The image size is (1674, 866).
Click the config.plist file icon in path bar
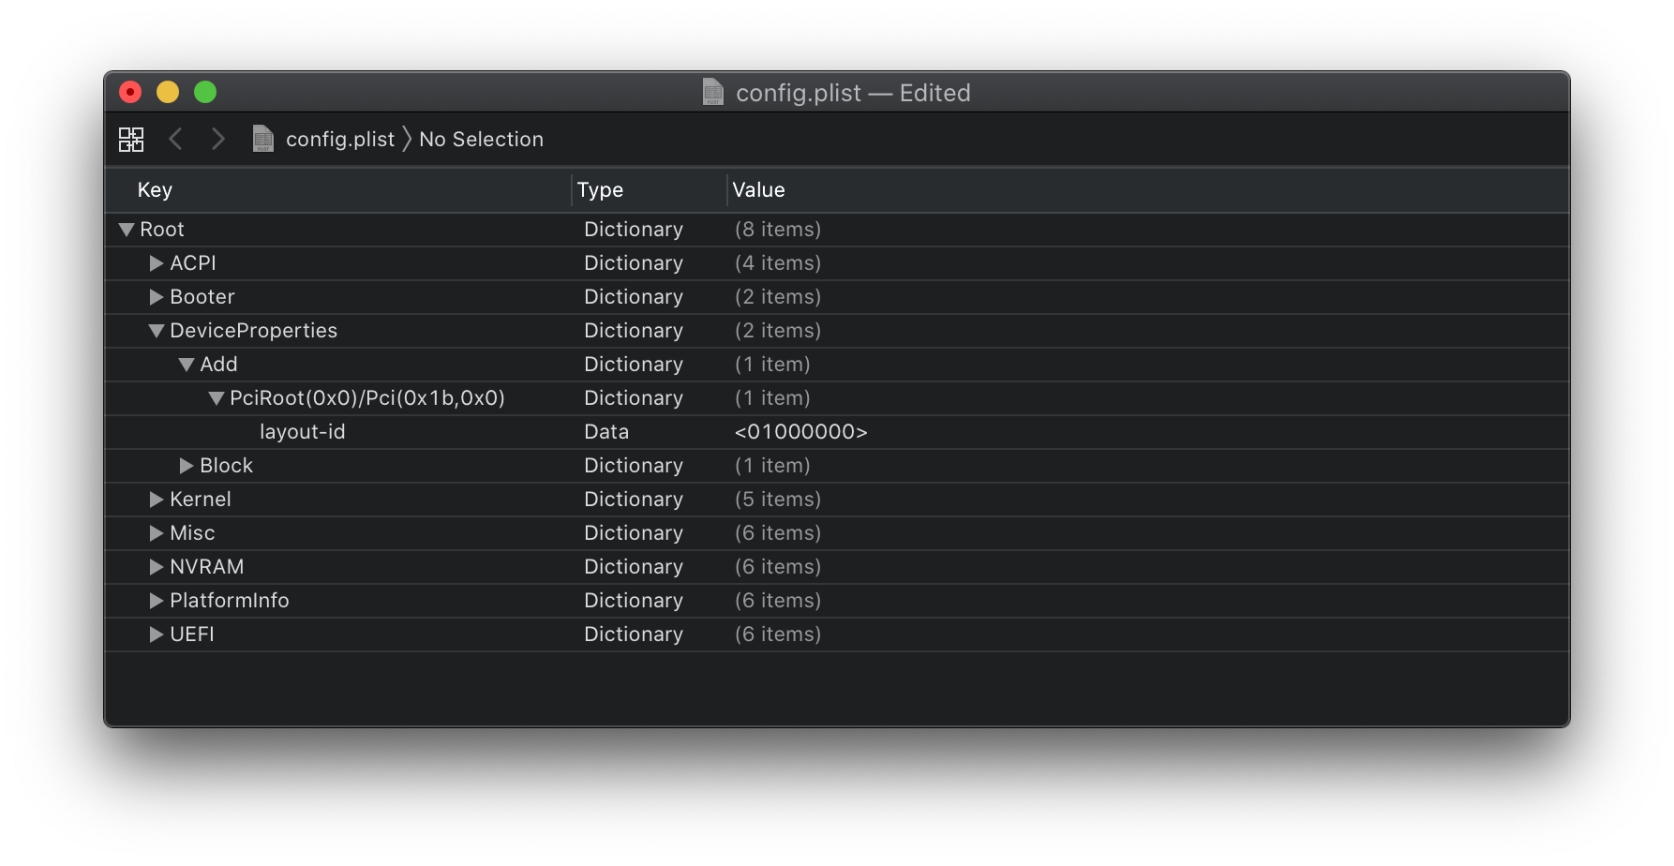pyautogui.click(x=263, y=139)
